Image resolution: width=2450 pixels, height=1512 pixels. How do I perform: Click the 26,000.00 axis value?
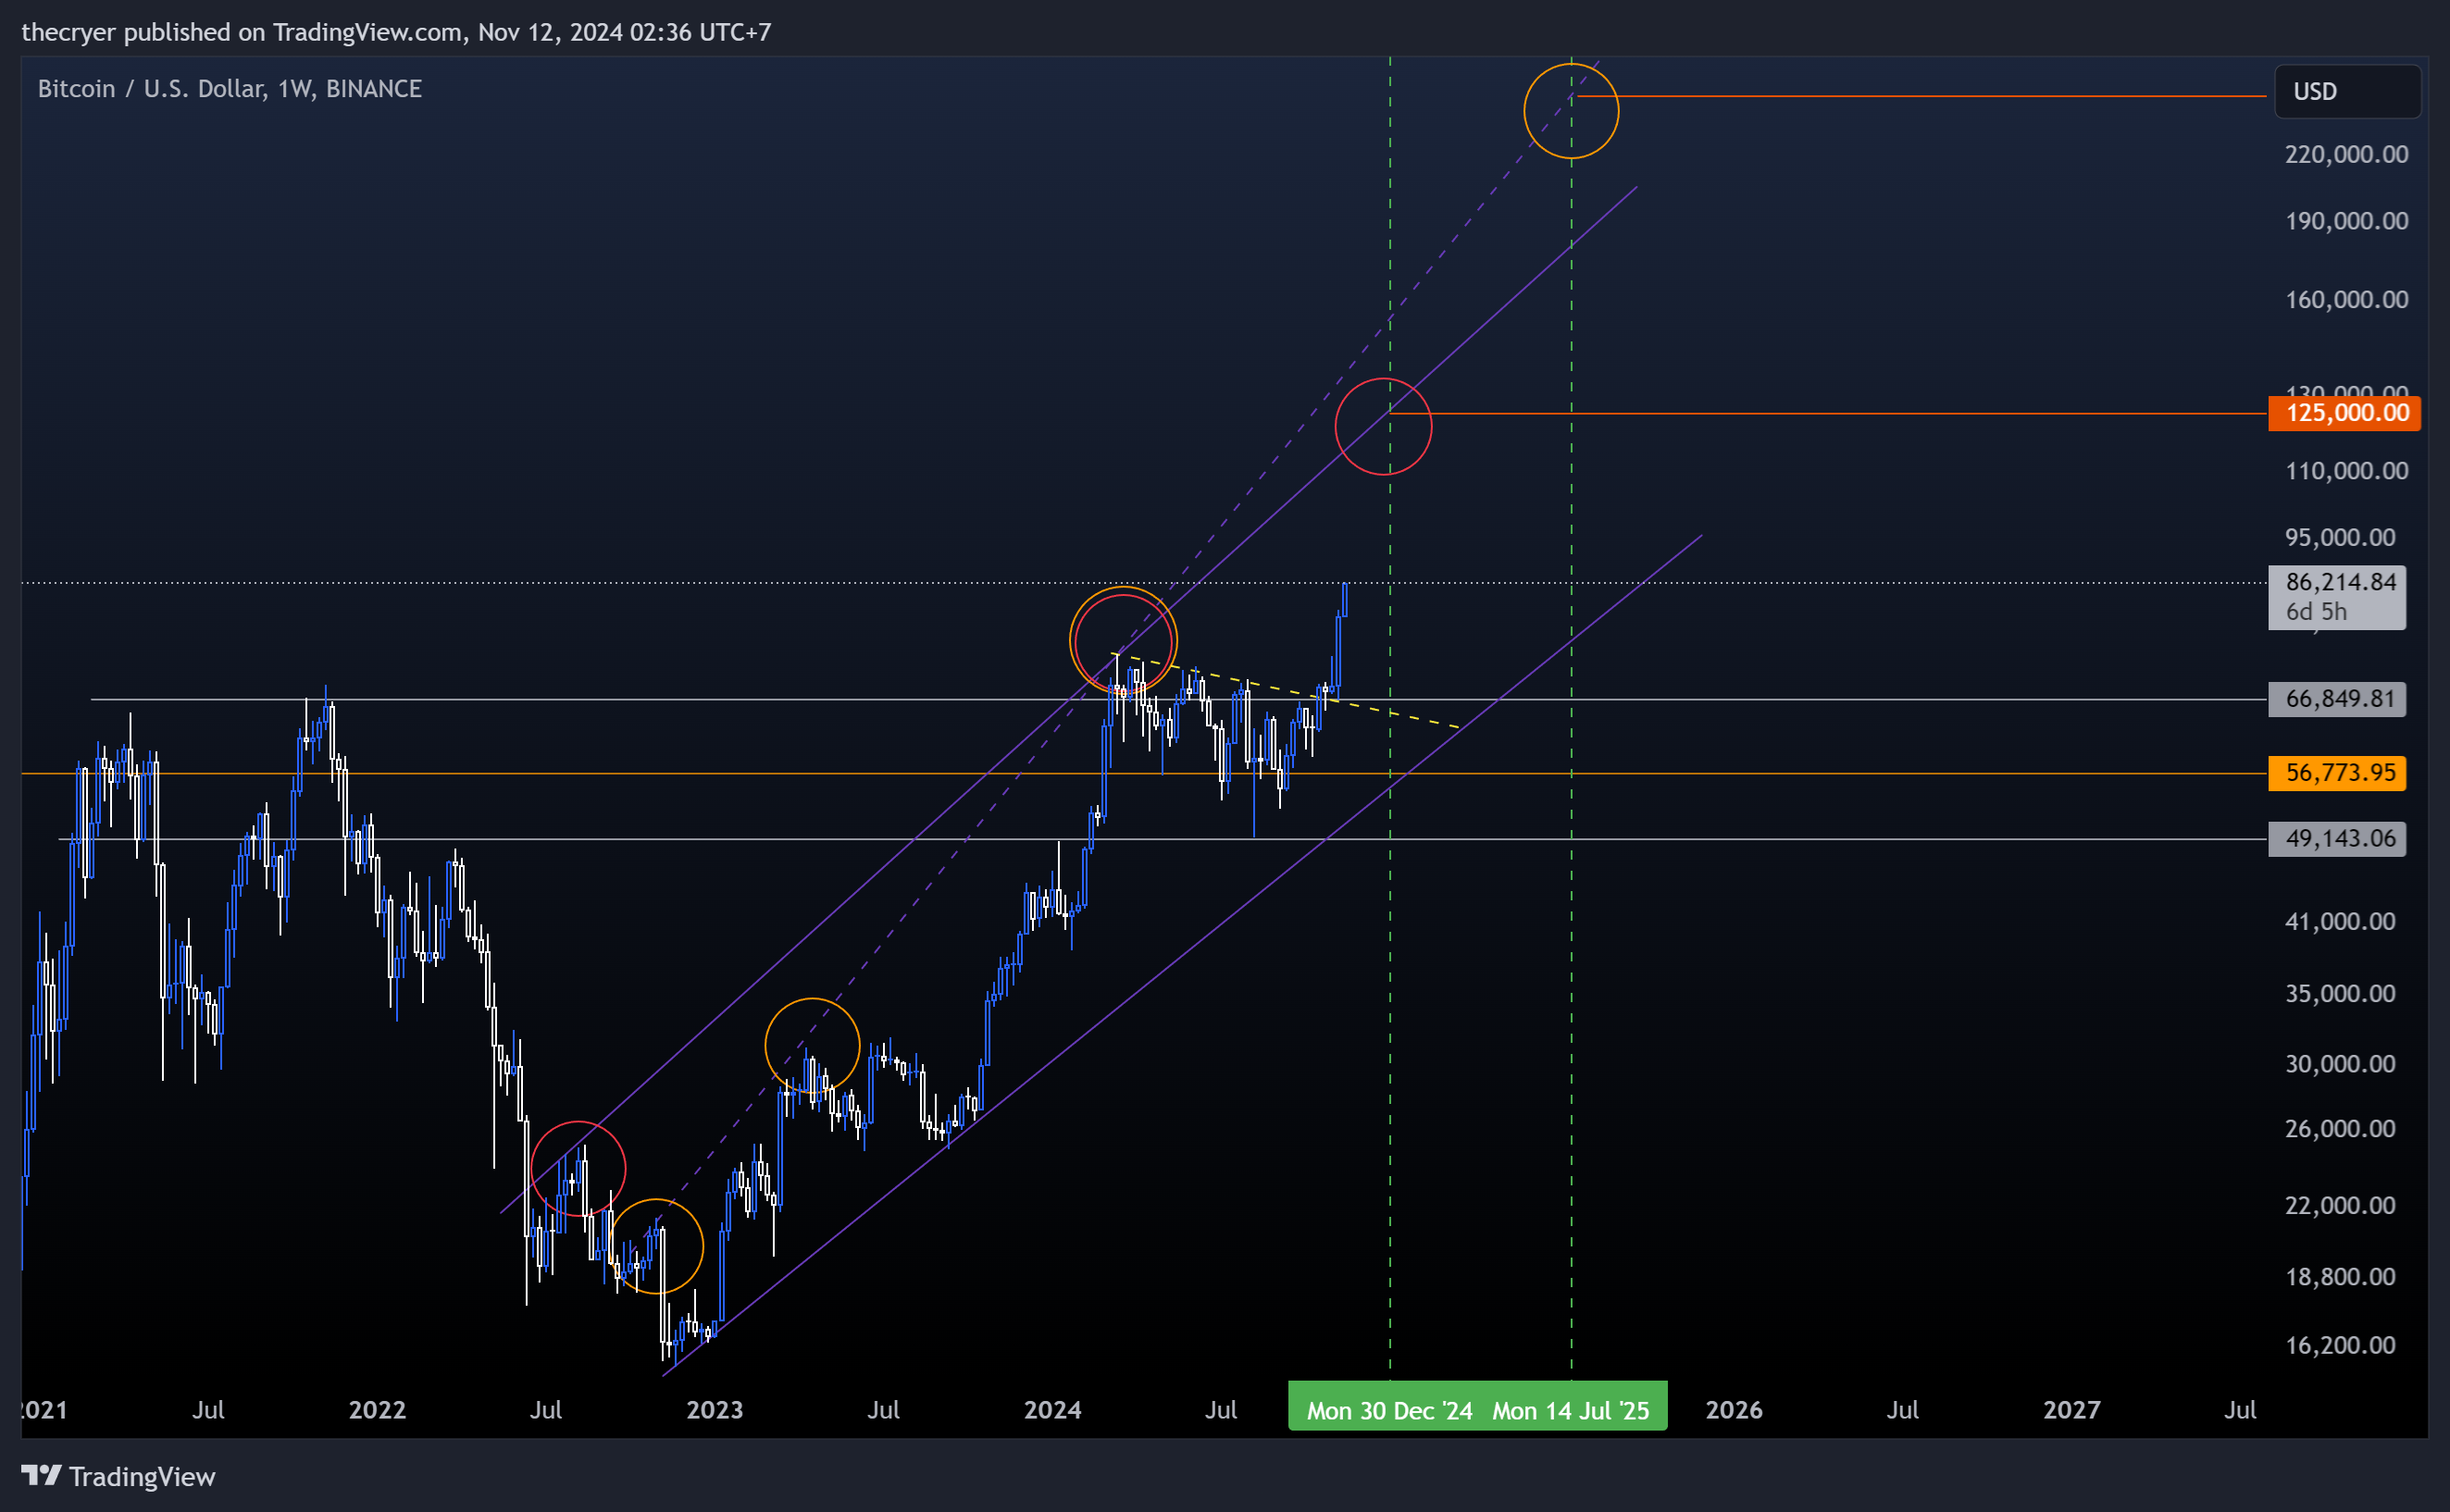[2340, 1129]
